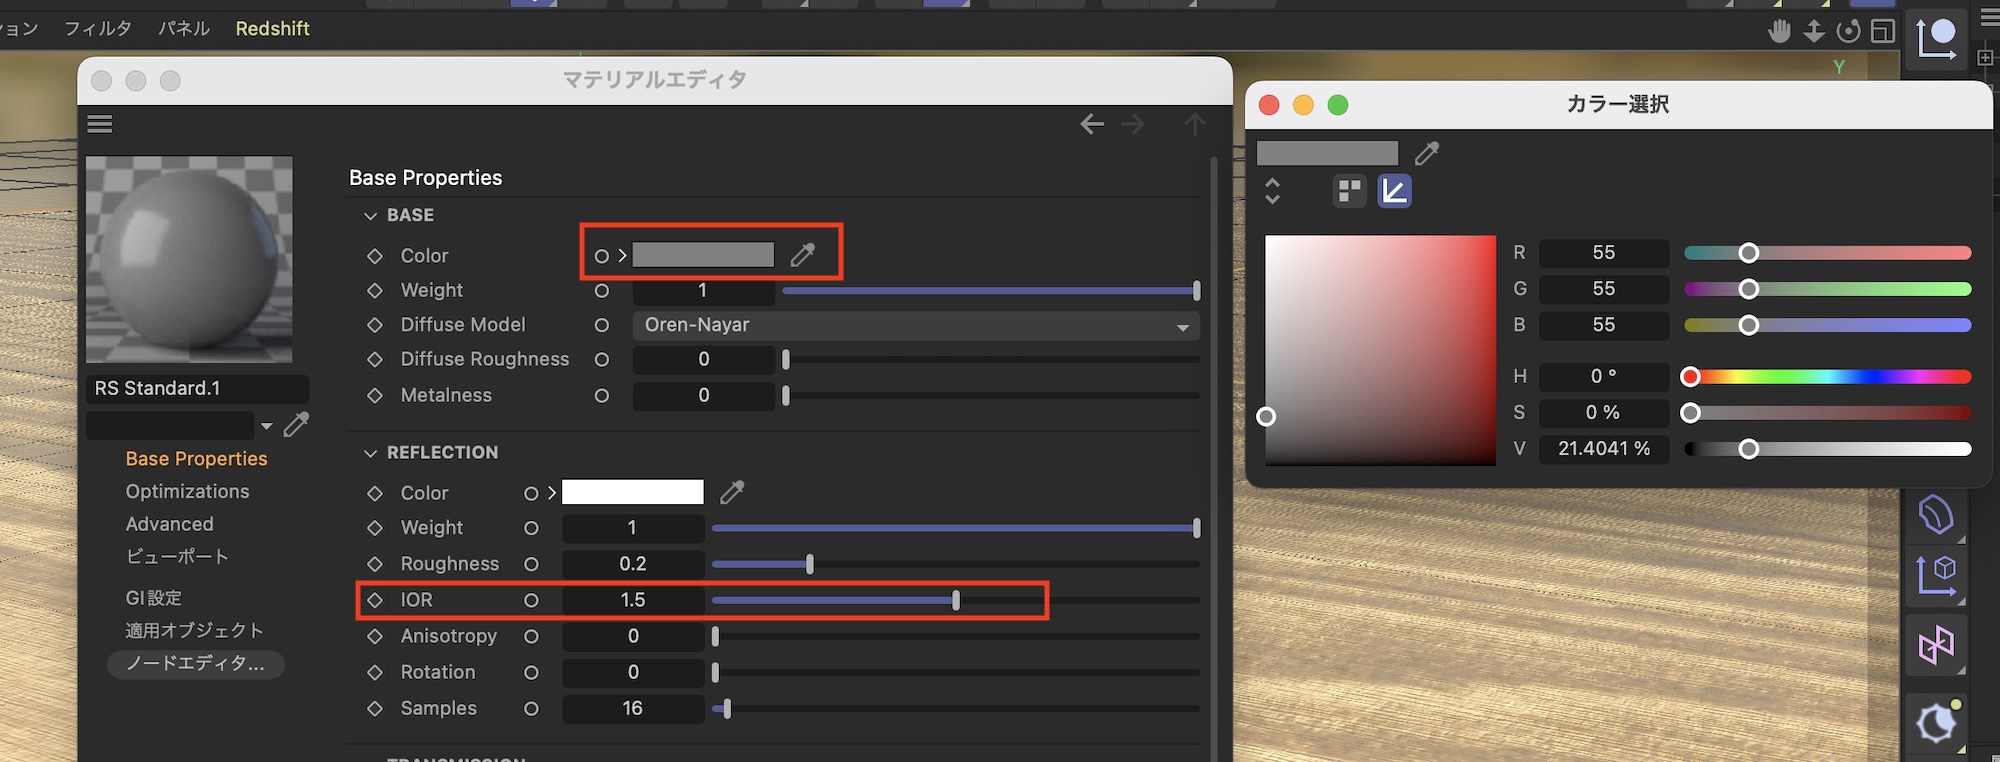The image size is (2000, 762).
Task: Click the ノードエディタ... button
Action: (195, 664)
